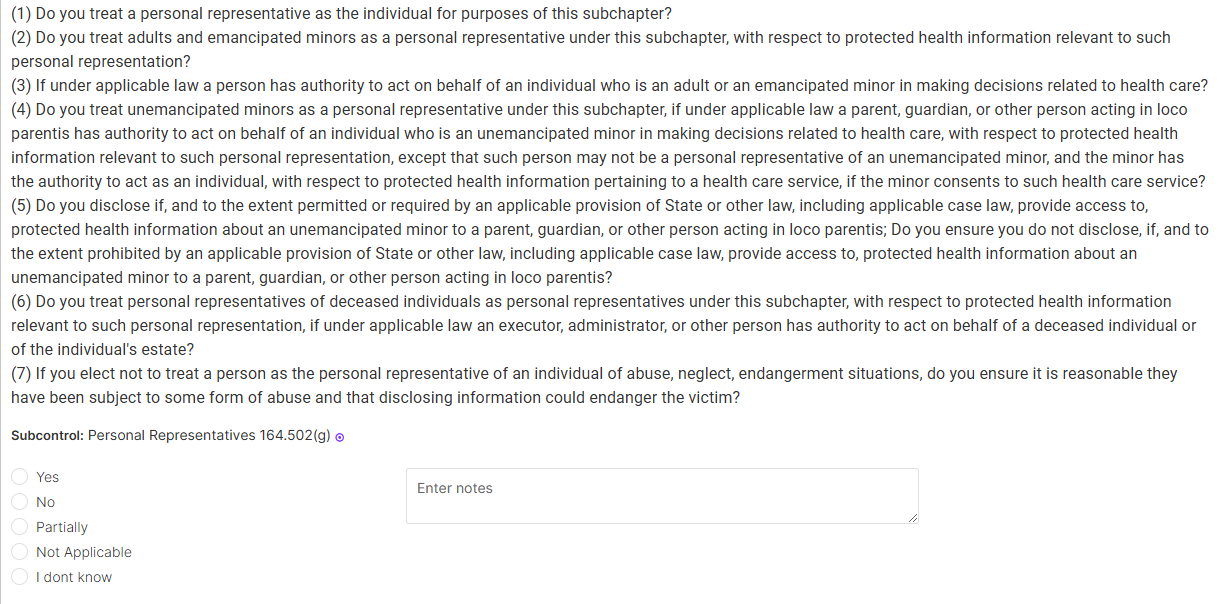Mark the answer as Not Applicable
This screenshot has width=1220, height=604.
click(x=19, y=552)
